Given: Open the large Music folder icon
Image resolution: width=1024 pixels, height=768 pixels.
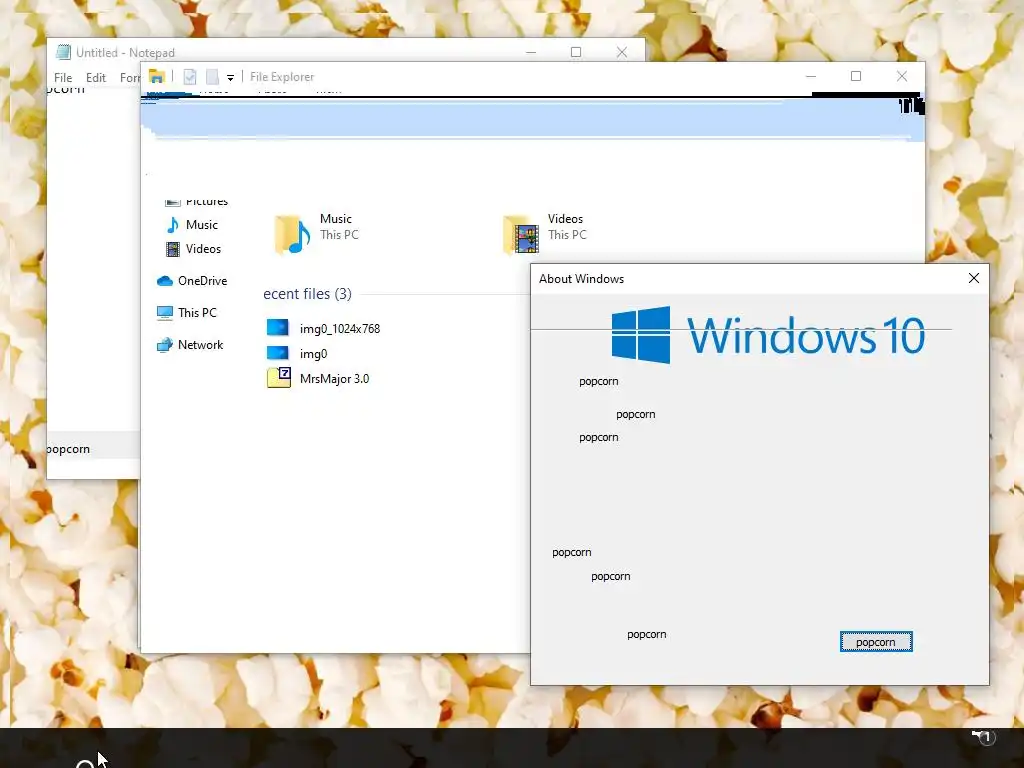Looking at the screenshot, I should (x=292, y=234).
